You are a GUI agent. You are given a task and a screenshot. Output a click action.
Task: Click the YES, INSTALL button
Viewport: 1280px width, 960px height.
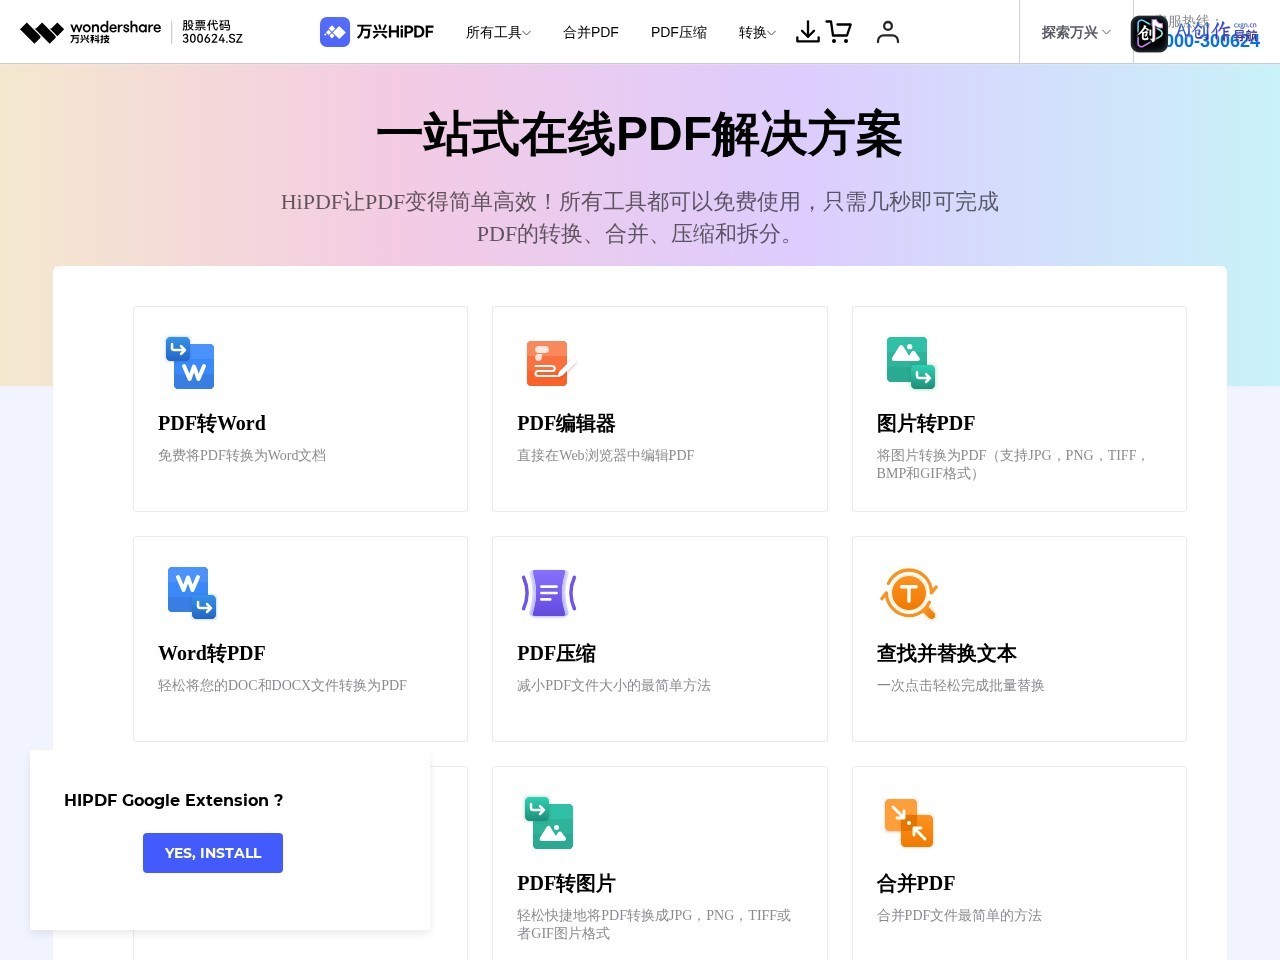(x=213, y=853)
